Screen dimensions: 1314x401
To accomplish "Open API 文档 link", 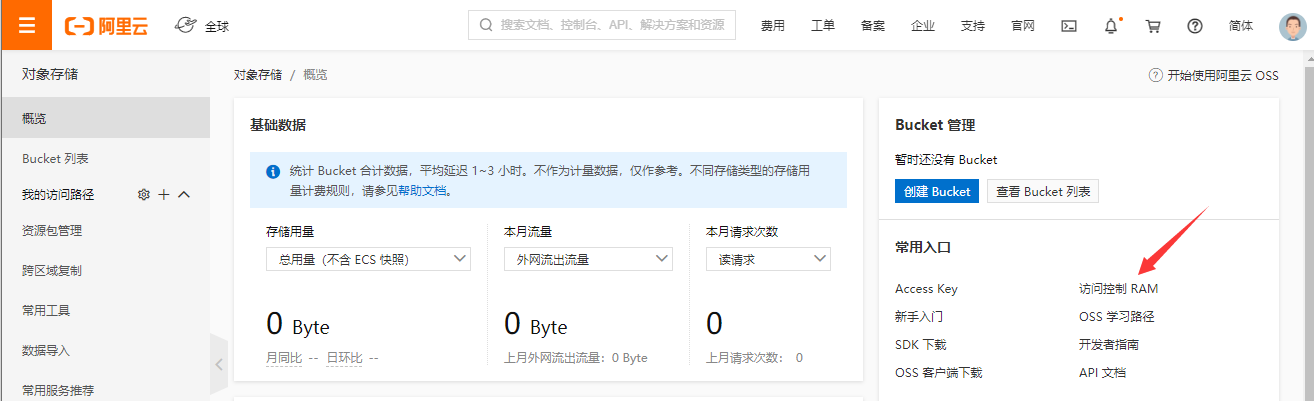I will (x=1103, y=373).
